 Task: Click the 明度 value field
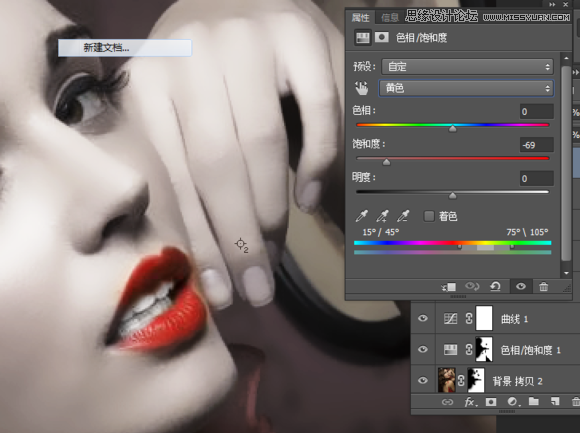click(x=537, y=179)
